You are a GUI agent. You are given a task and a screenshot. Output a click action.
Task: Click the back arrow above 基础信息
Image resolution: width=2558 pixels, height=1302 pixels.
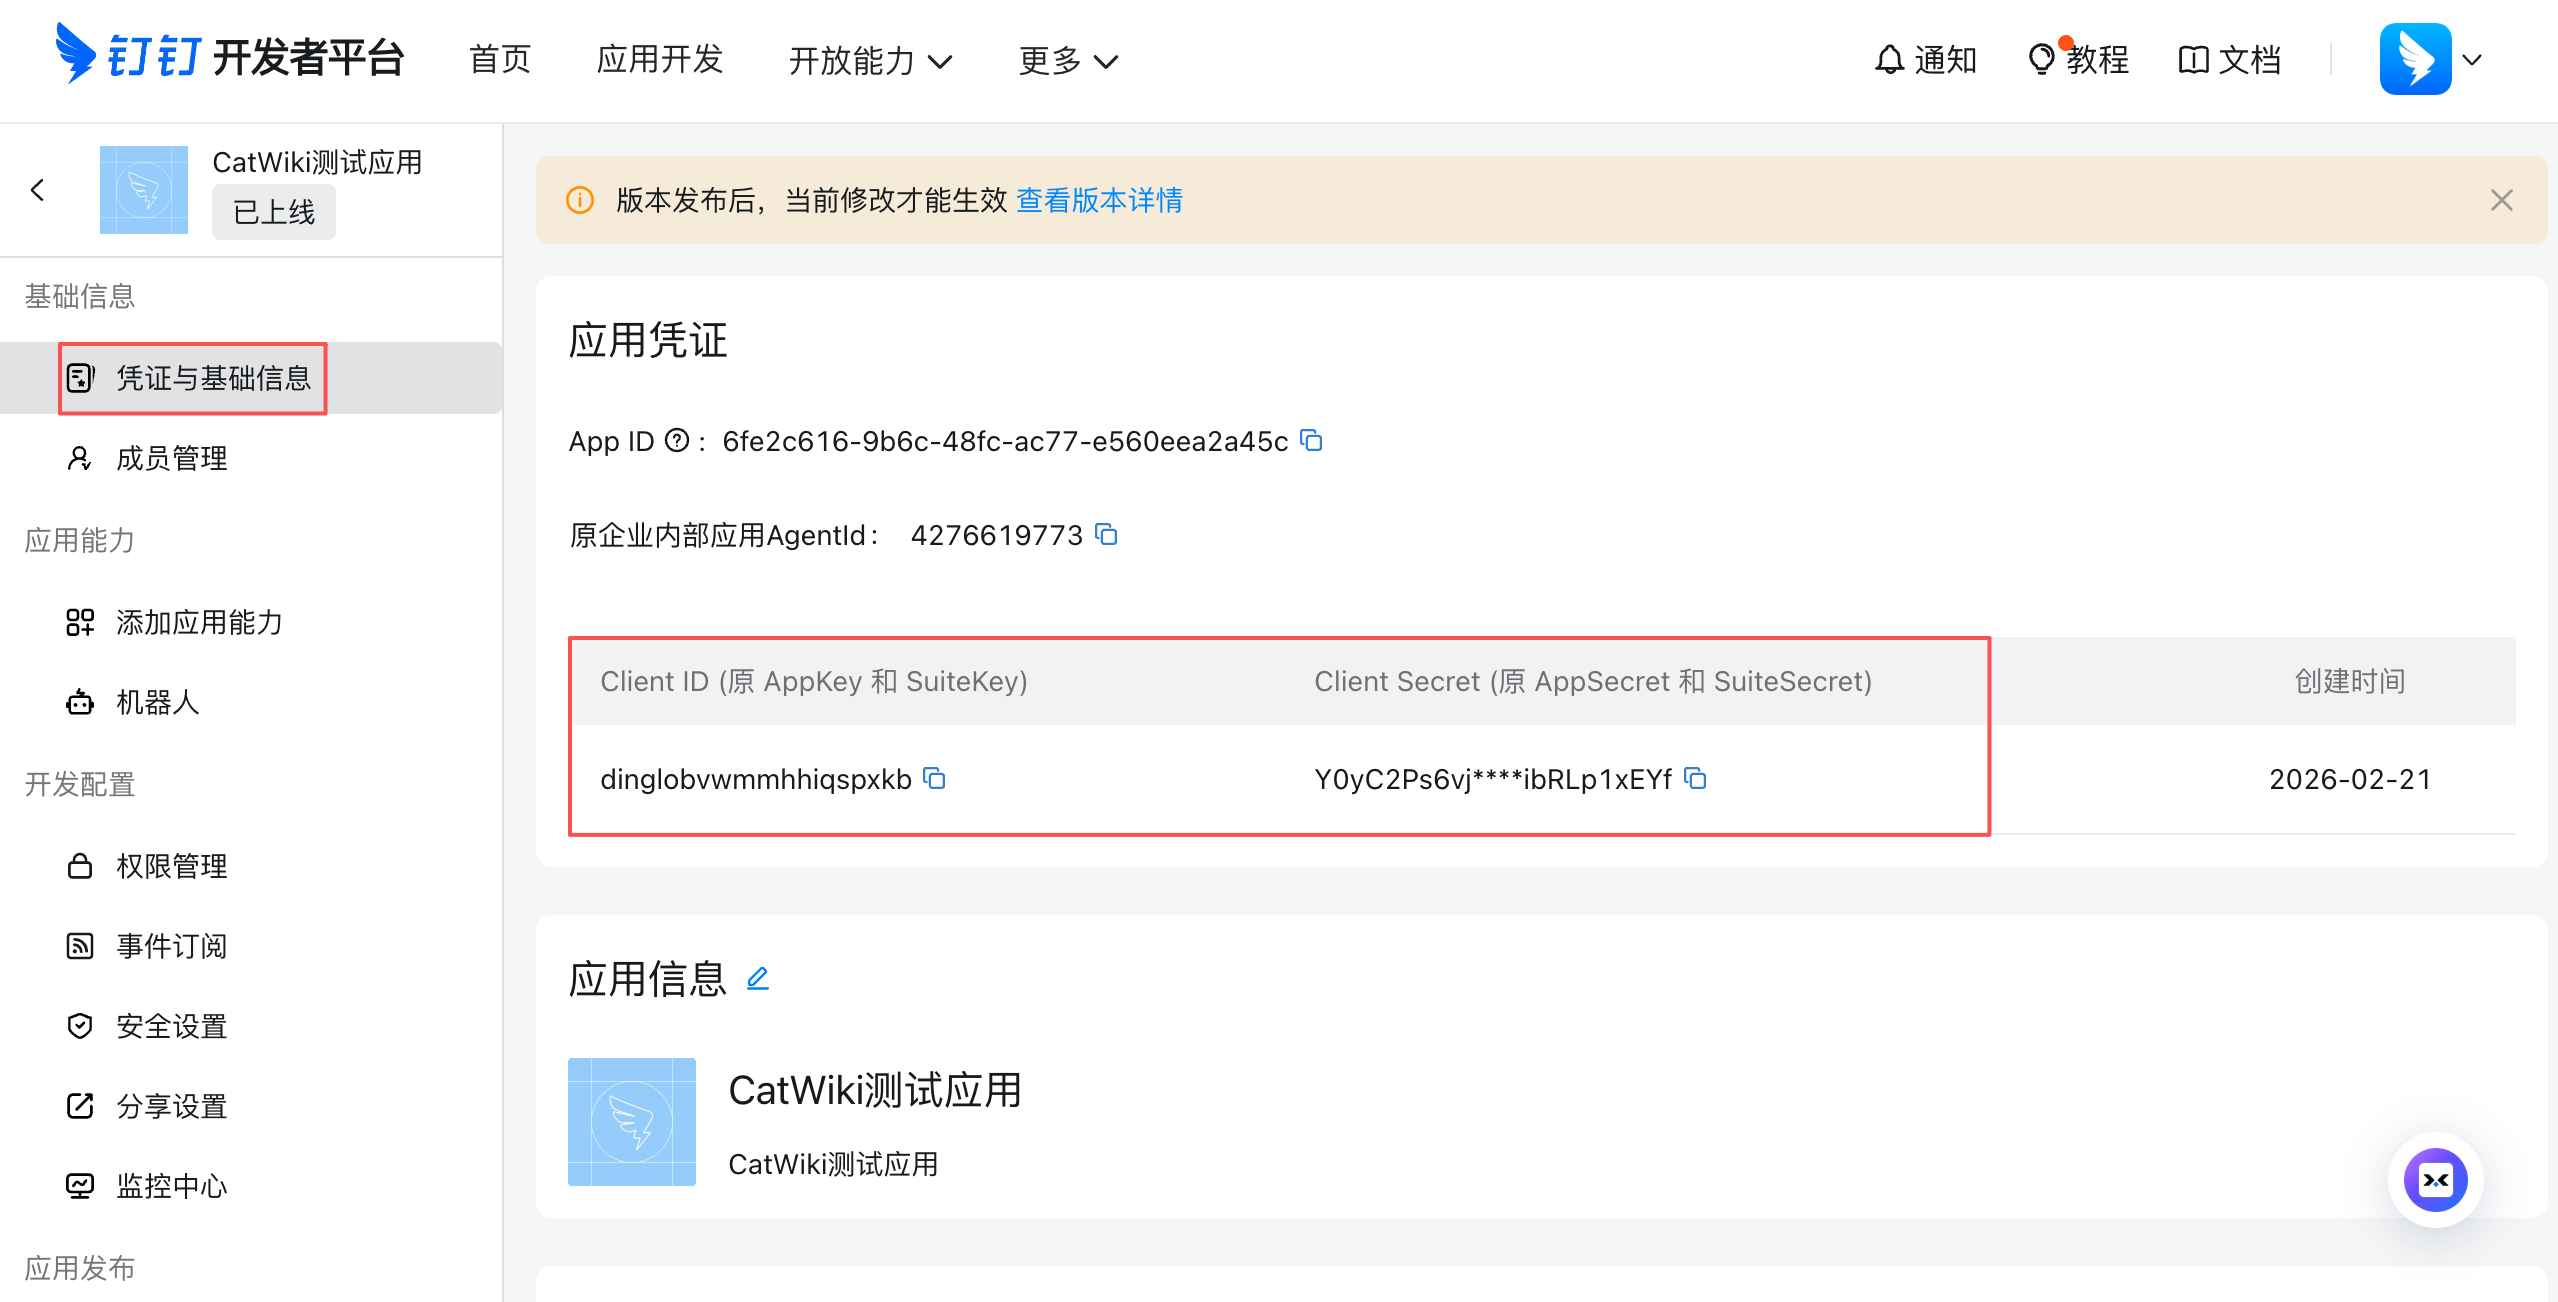tap(38, 189)
